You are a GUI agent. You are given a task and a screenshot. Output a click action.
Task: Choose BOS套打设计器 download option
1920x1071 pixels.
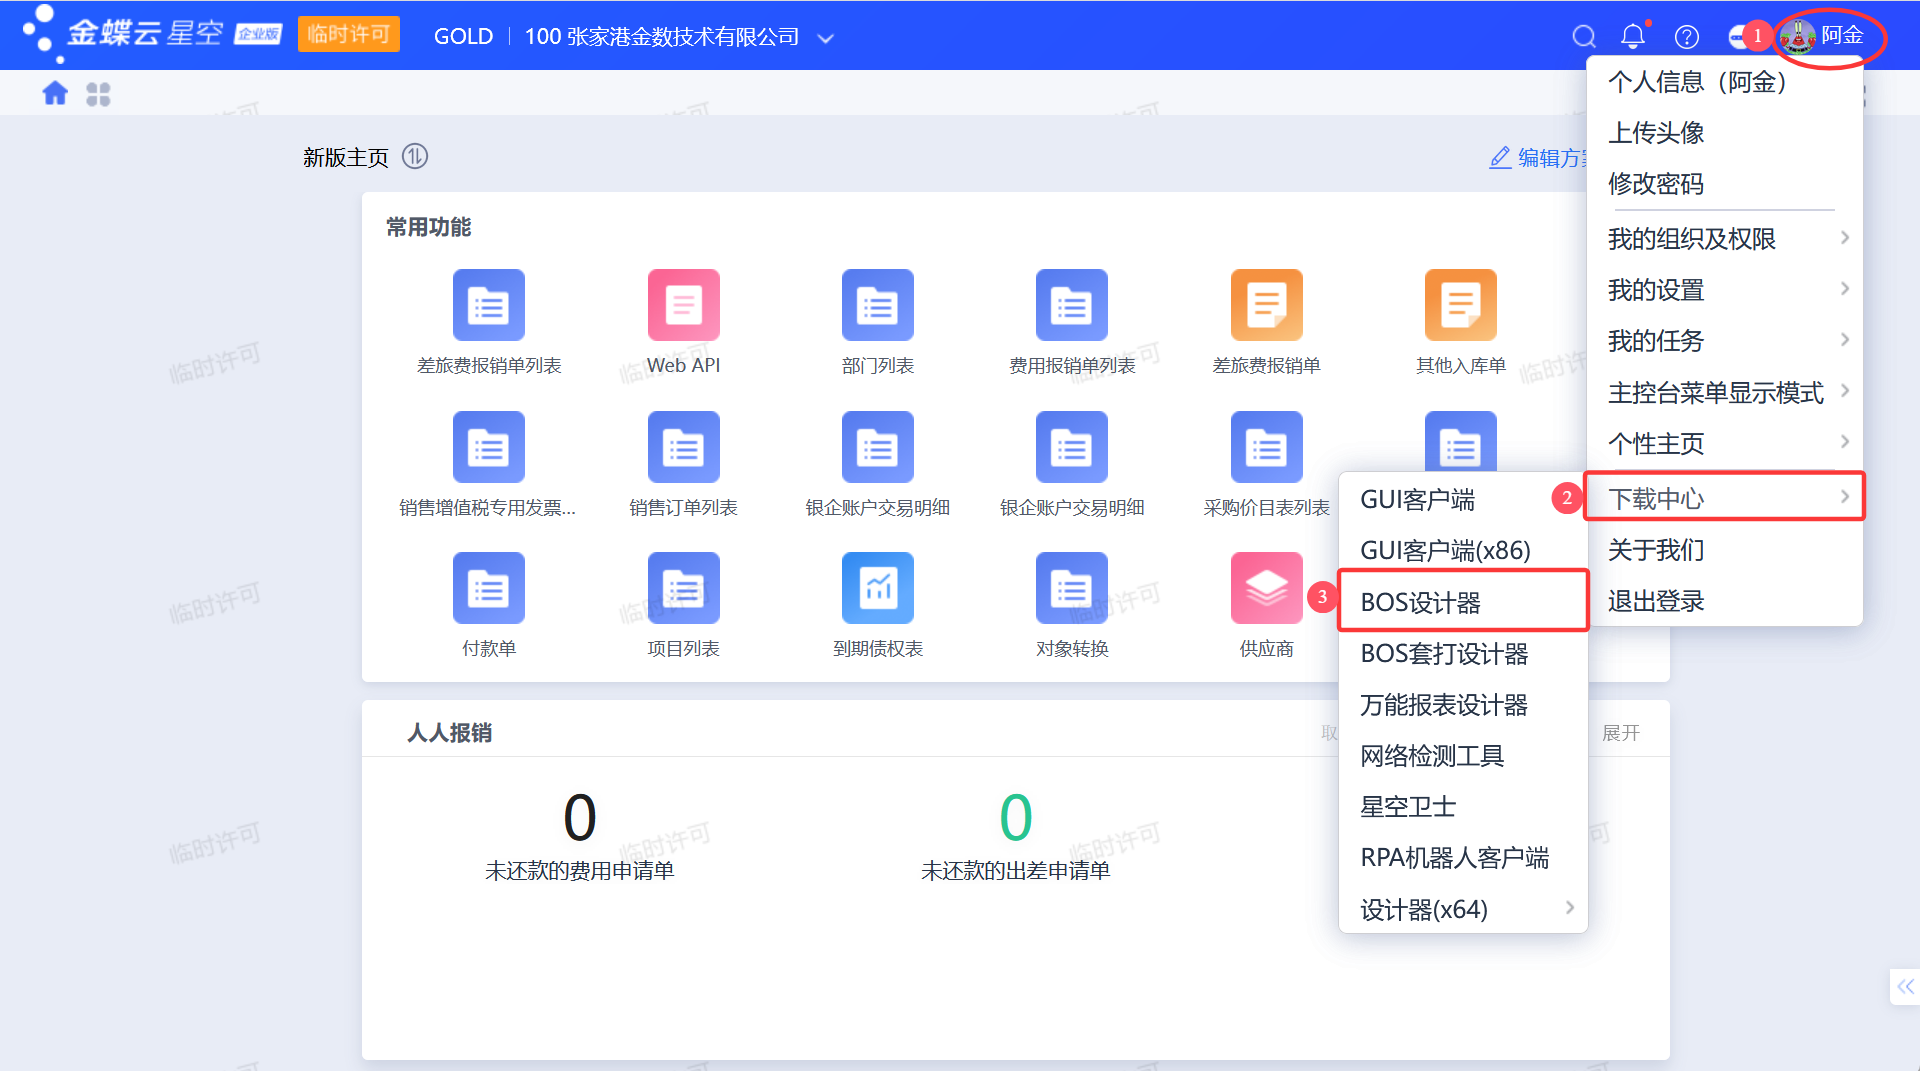[x=1463, y=654]
